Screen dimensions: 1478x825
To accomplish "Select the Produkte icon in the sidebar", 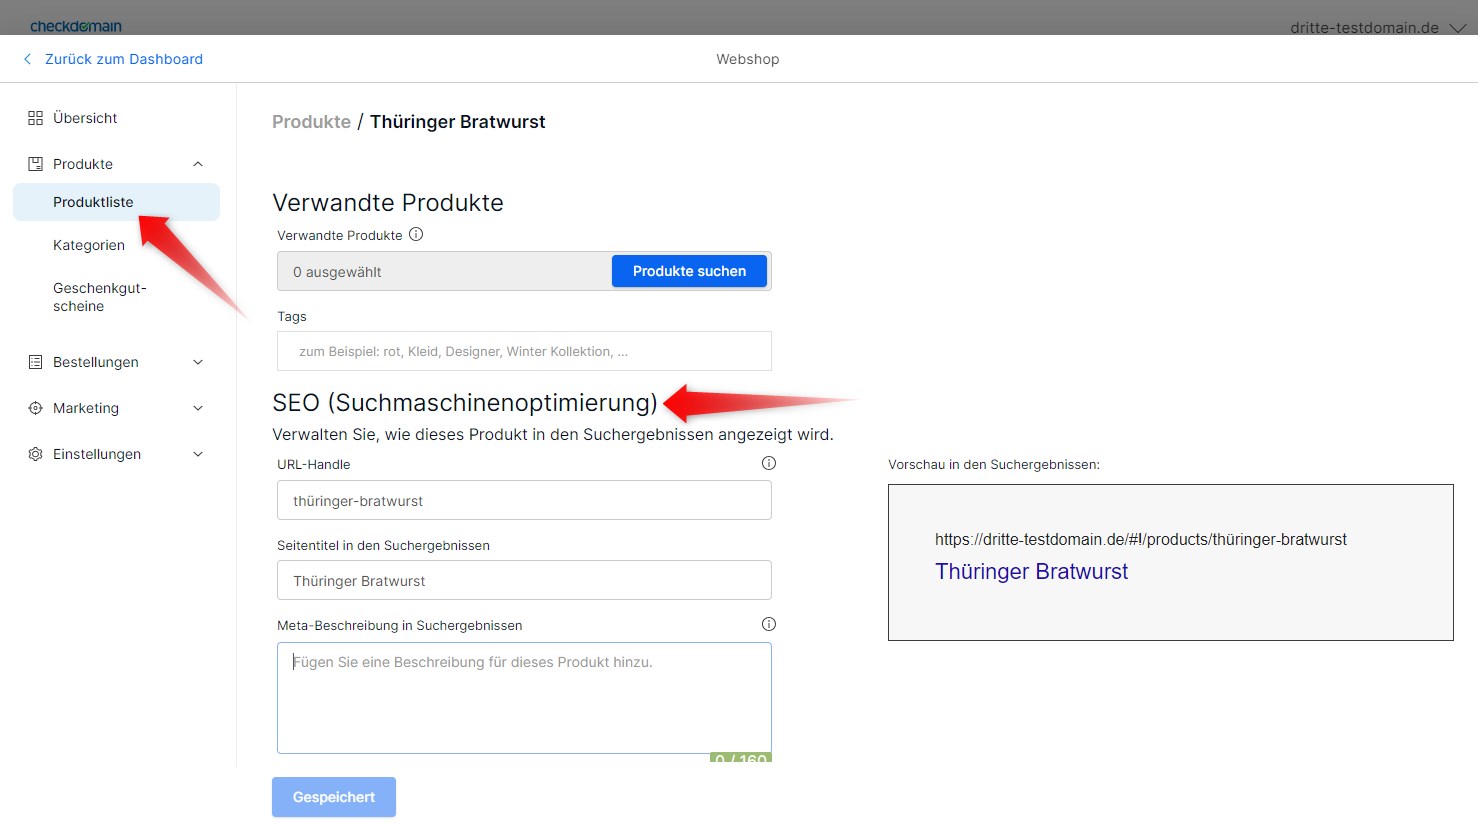I will (33, 163).
